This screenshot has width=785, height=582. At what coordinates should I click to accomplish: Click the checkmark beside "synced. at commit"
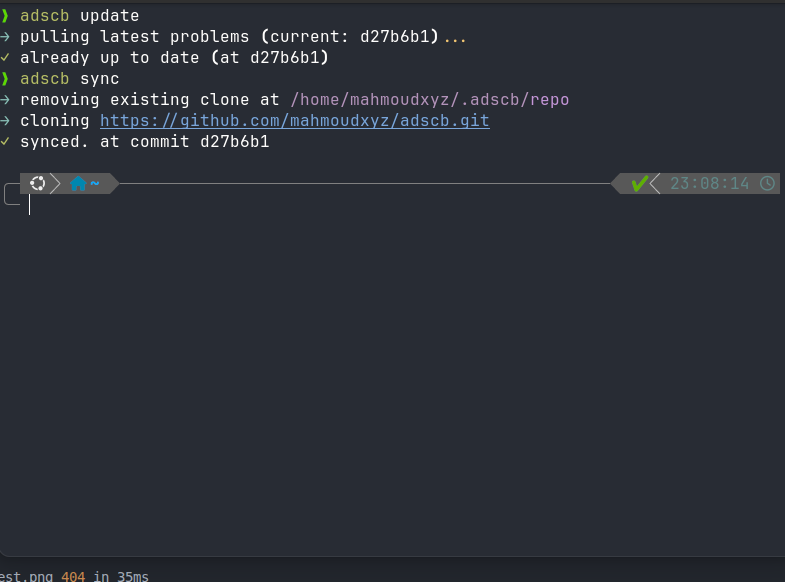(x=5, y=142)
